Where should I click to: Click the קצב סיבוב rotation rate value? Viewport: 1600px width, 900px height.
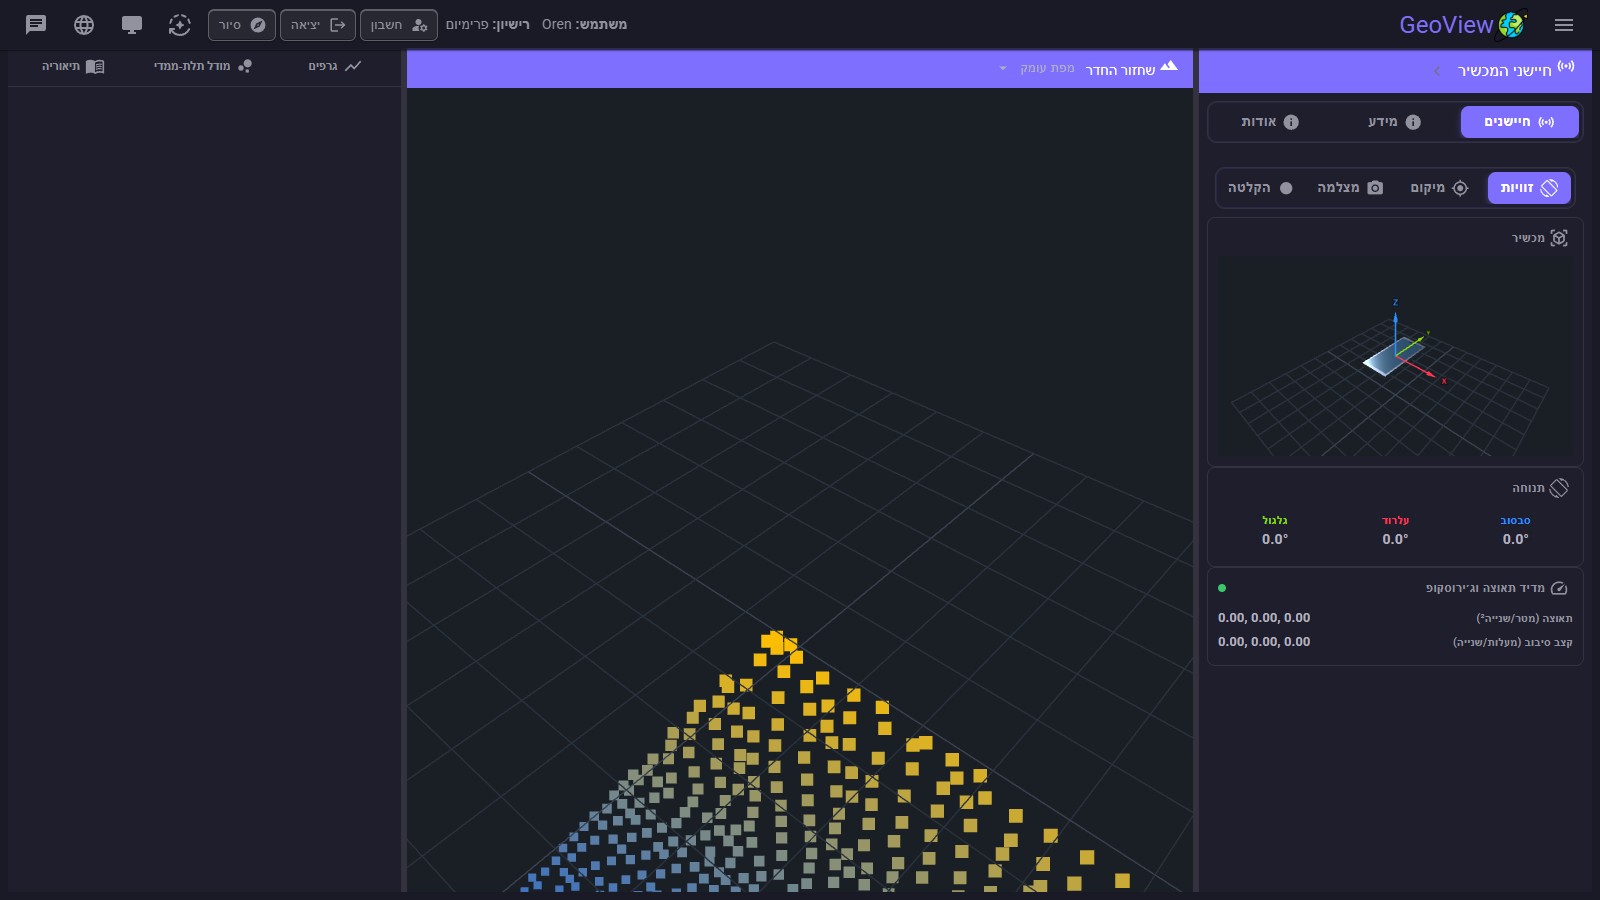point(1264,642)
